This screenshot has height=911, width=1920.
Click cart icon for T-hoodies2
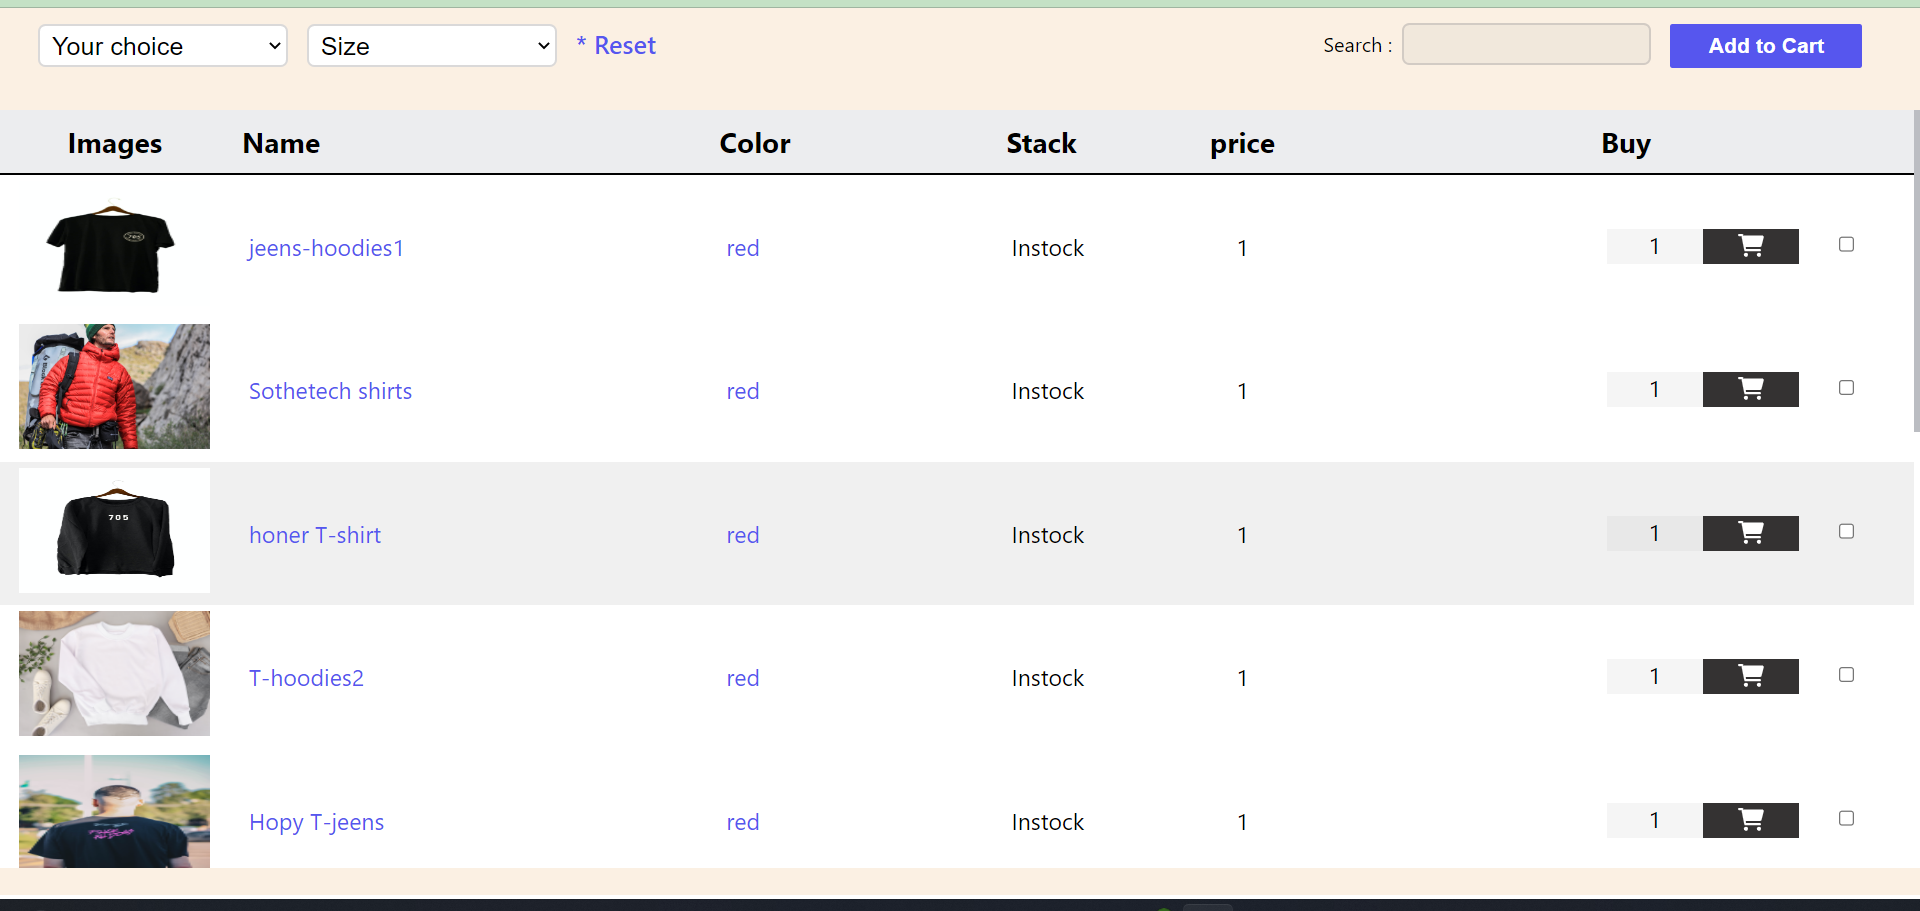(1750, 676)
